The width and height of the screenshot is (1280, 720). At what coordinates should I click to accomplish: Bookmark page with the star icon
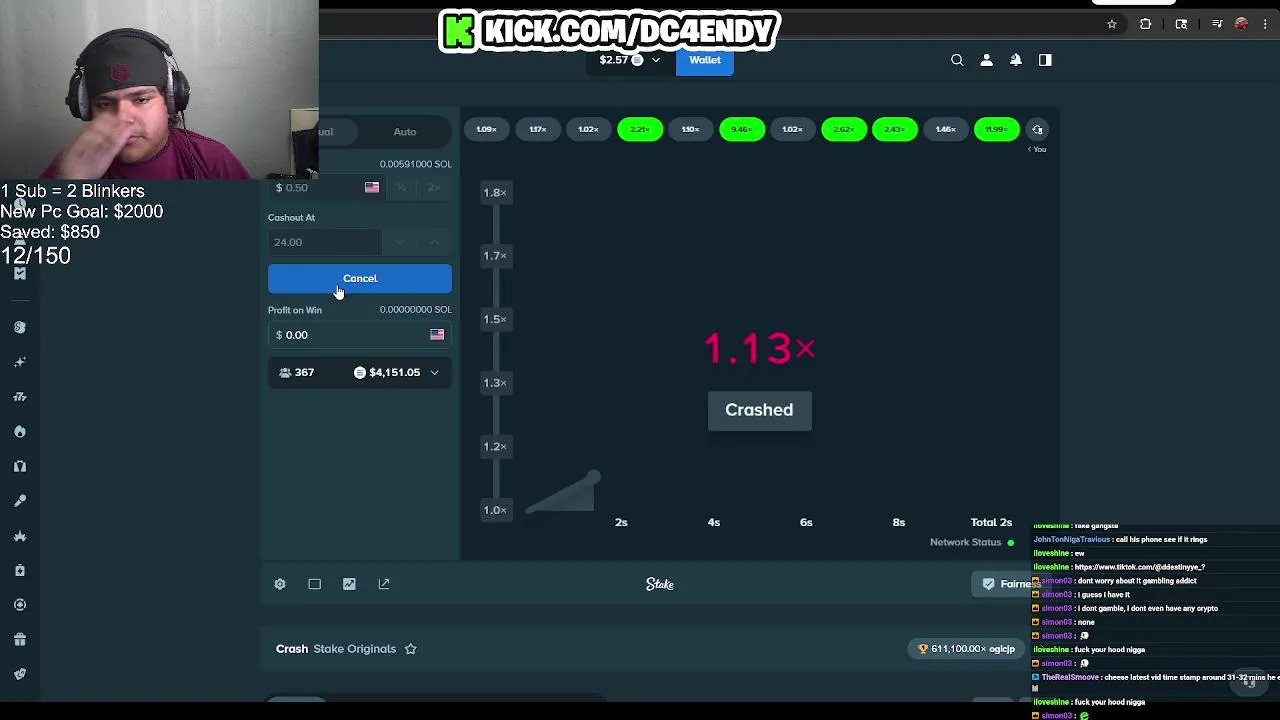[1111, 24]
